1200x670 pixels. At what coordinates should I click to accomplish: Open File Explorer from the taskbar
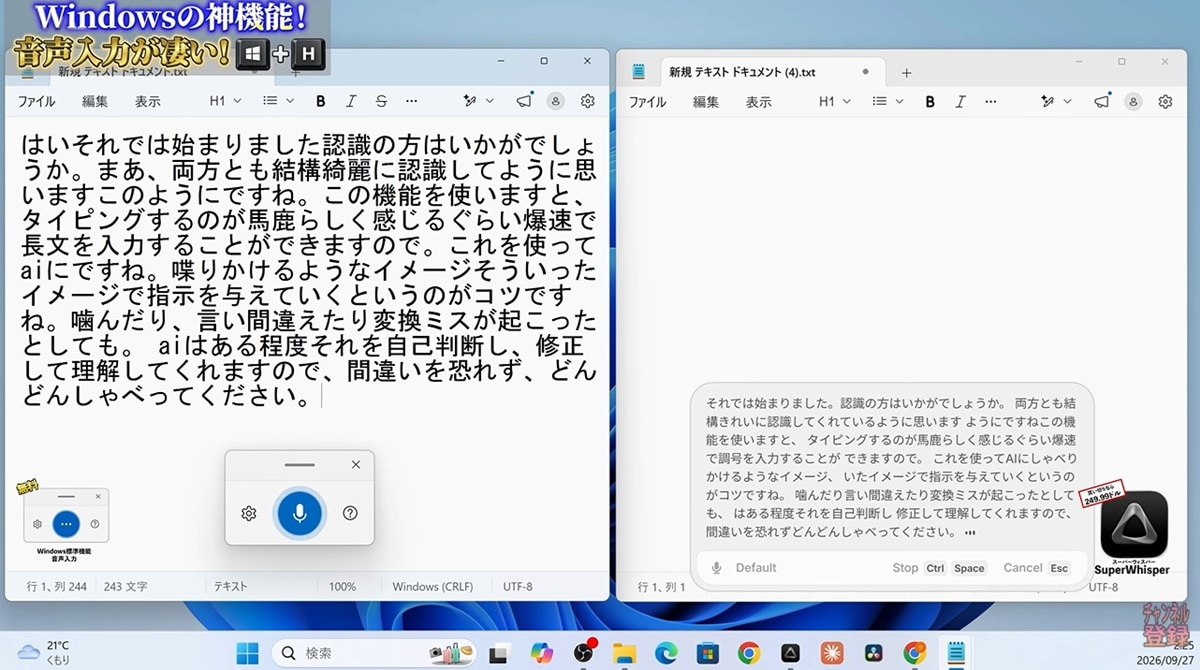coord(625,653)
